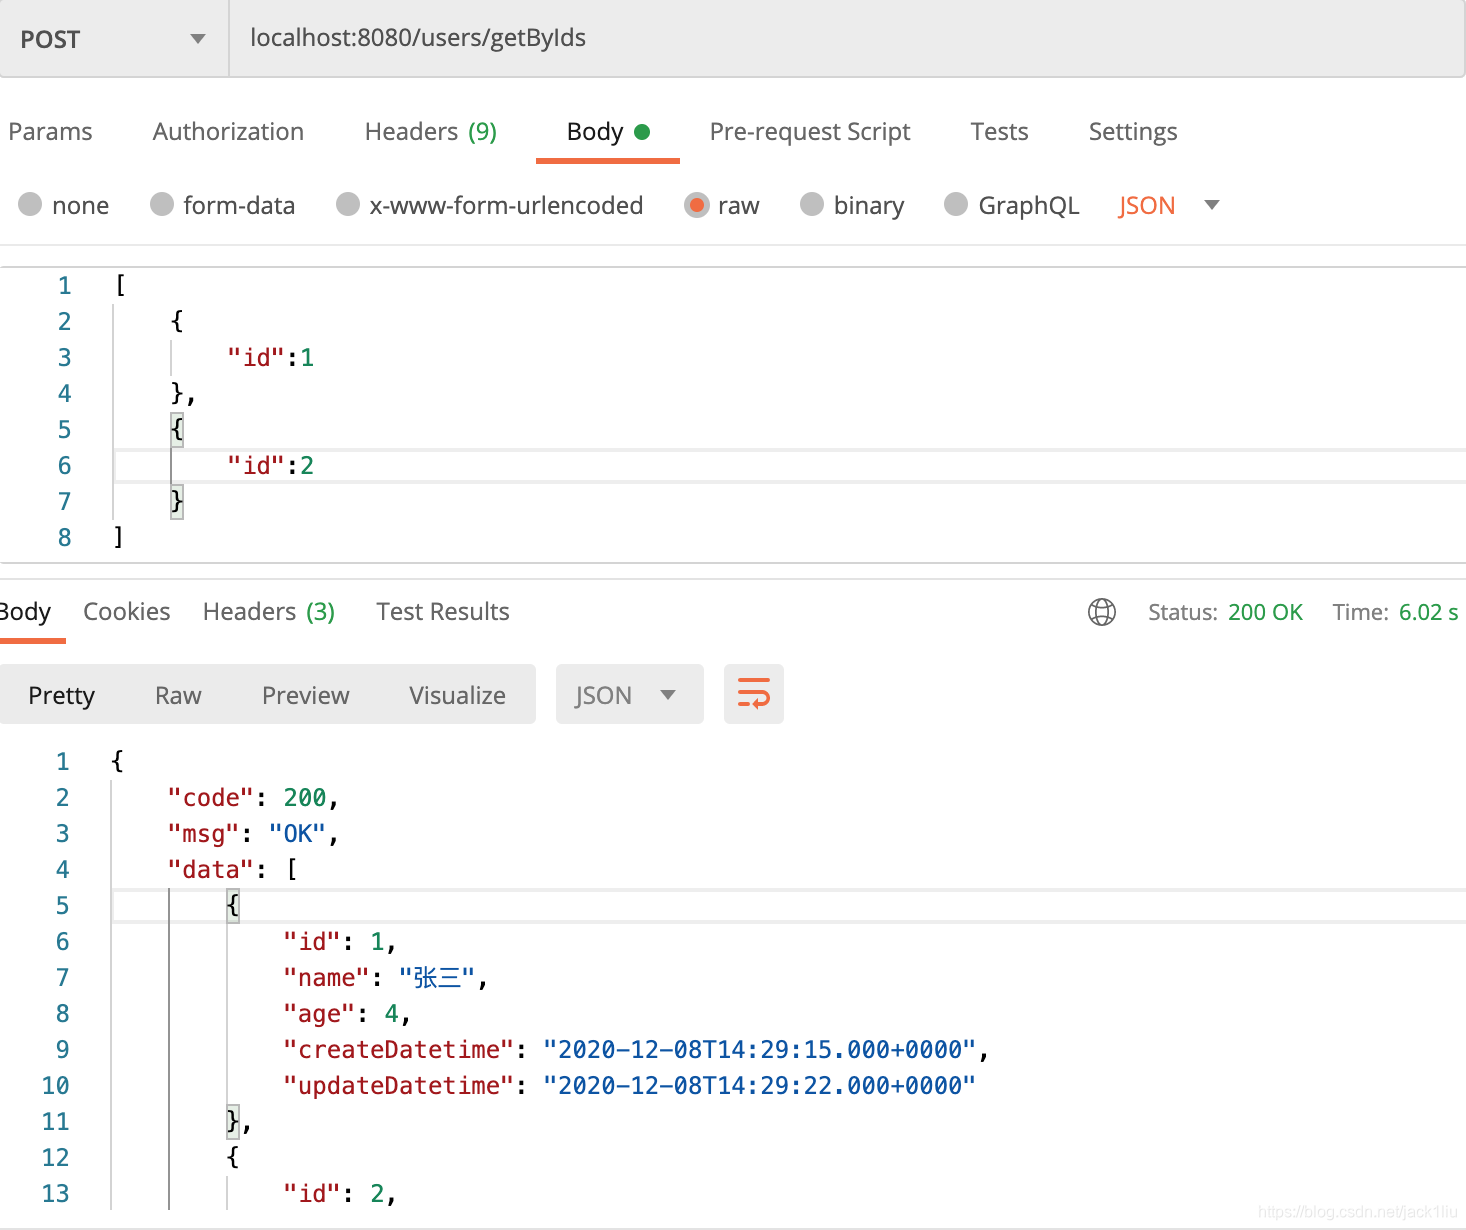Image resolution: width=1466 pixels, height=1230 pixels.
Task: Switch to Pretty response view
Action: (62, 695)
